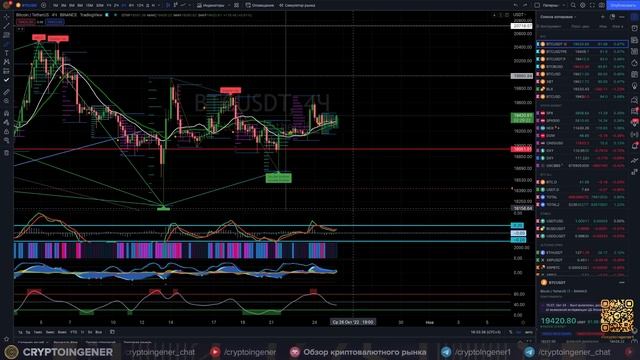
Task: Set date range to 'Все'
Action: pyautogui.click(x=98, y=332)
